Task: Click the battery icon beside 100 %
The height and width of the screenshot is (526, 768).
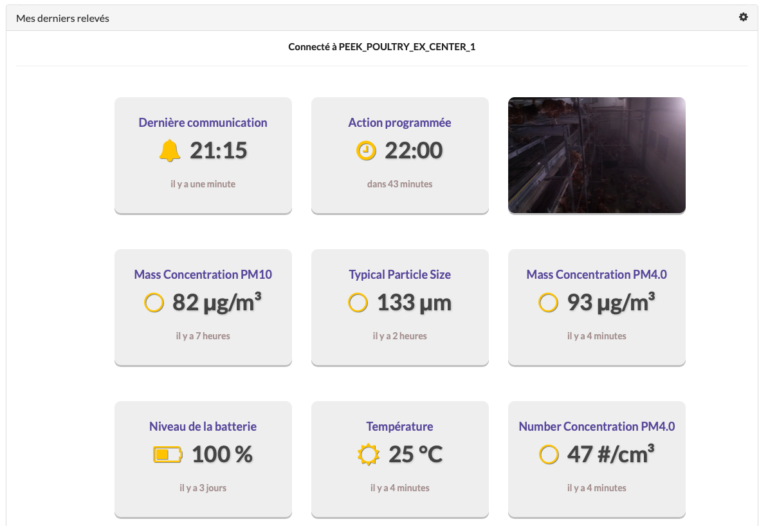Action: click(x=168, y=454)
